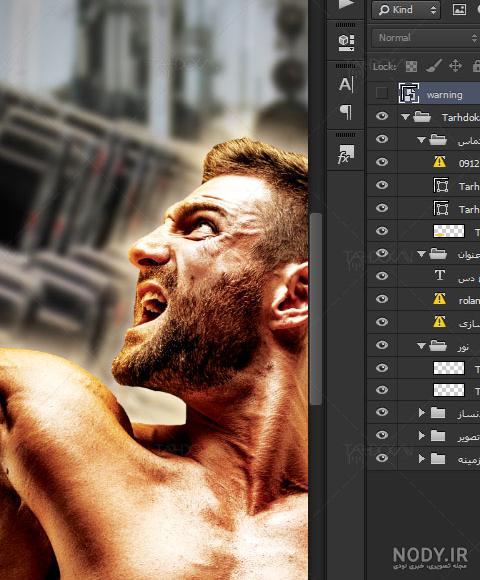This screenshot has width=480, height=580.
Task: Hide the عنوان group
Action: point(382,253)
